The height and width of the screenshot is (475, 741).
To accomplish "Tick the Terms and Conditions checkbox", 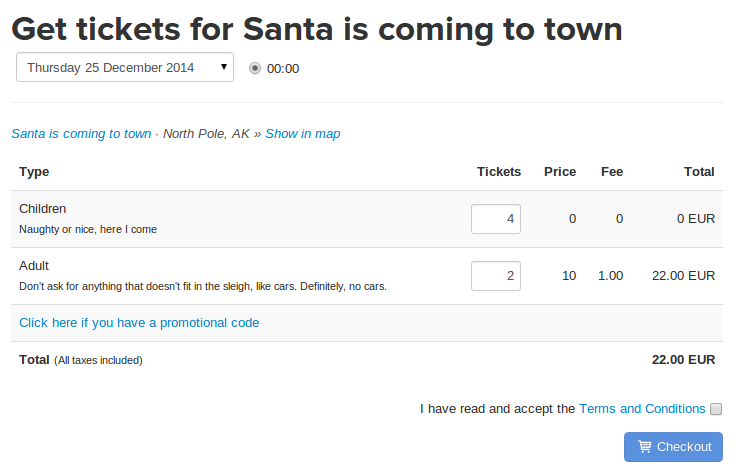I will pyautogui.click(x=715, y=409).
